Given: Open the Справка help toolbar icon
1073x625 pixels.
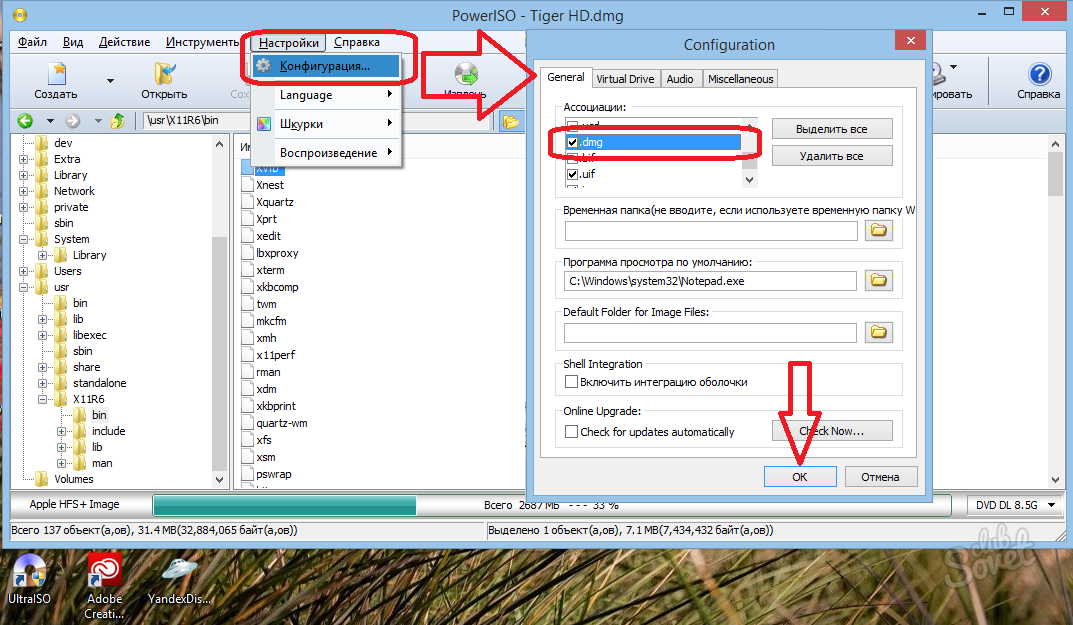Looking at the screenshot, I should pos(1039,74).
